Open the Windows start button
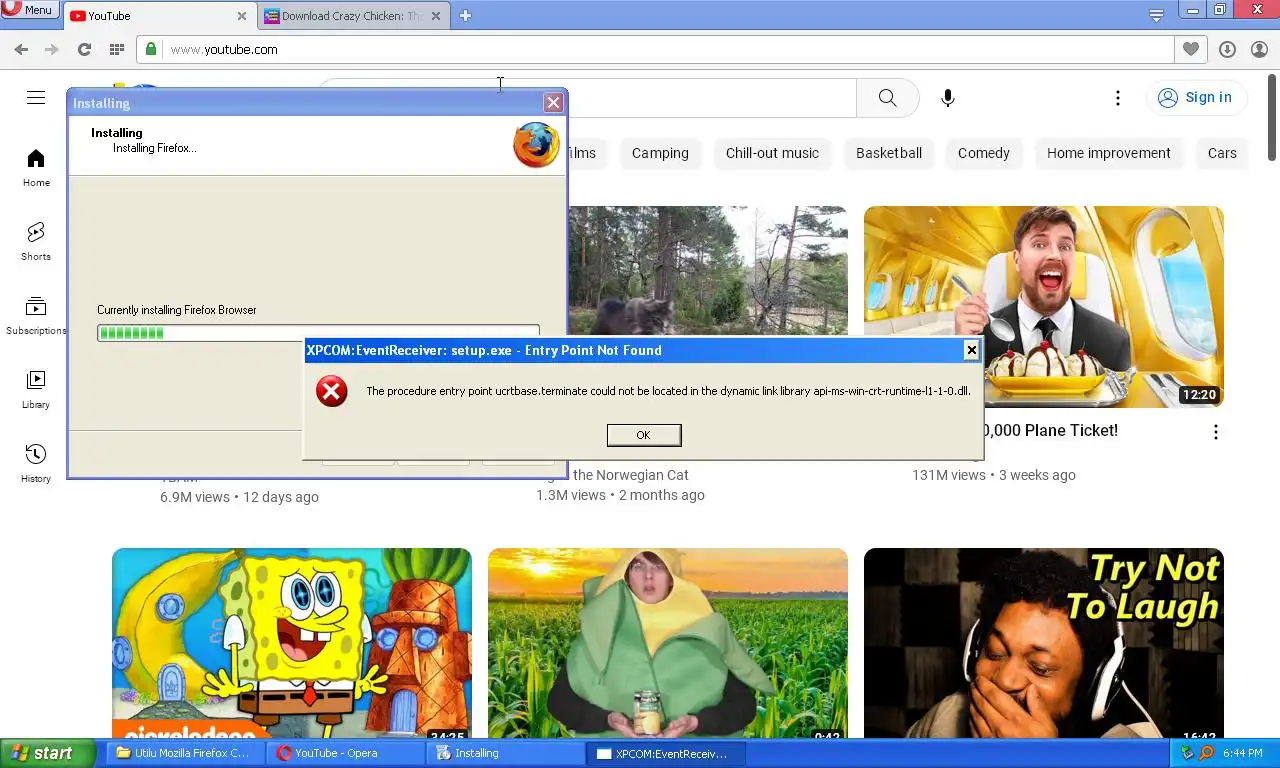The image size is (1280, 768). (x=47, y=753)
